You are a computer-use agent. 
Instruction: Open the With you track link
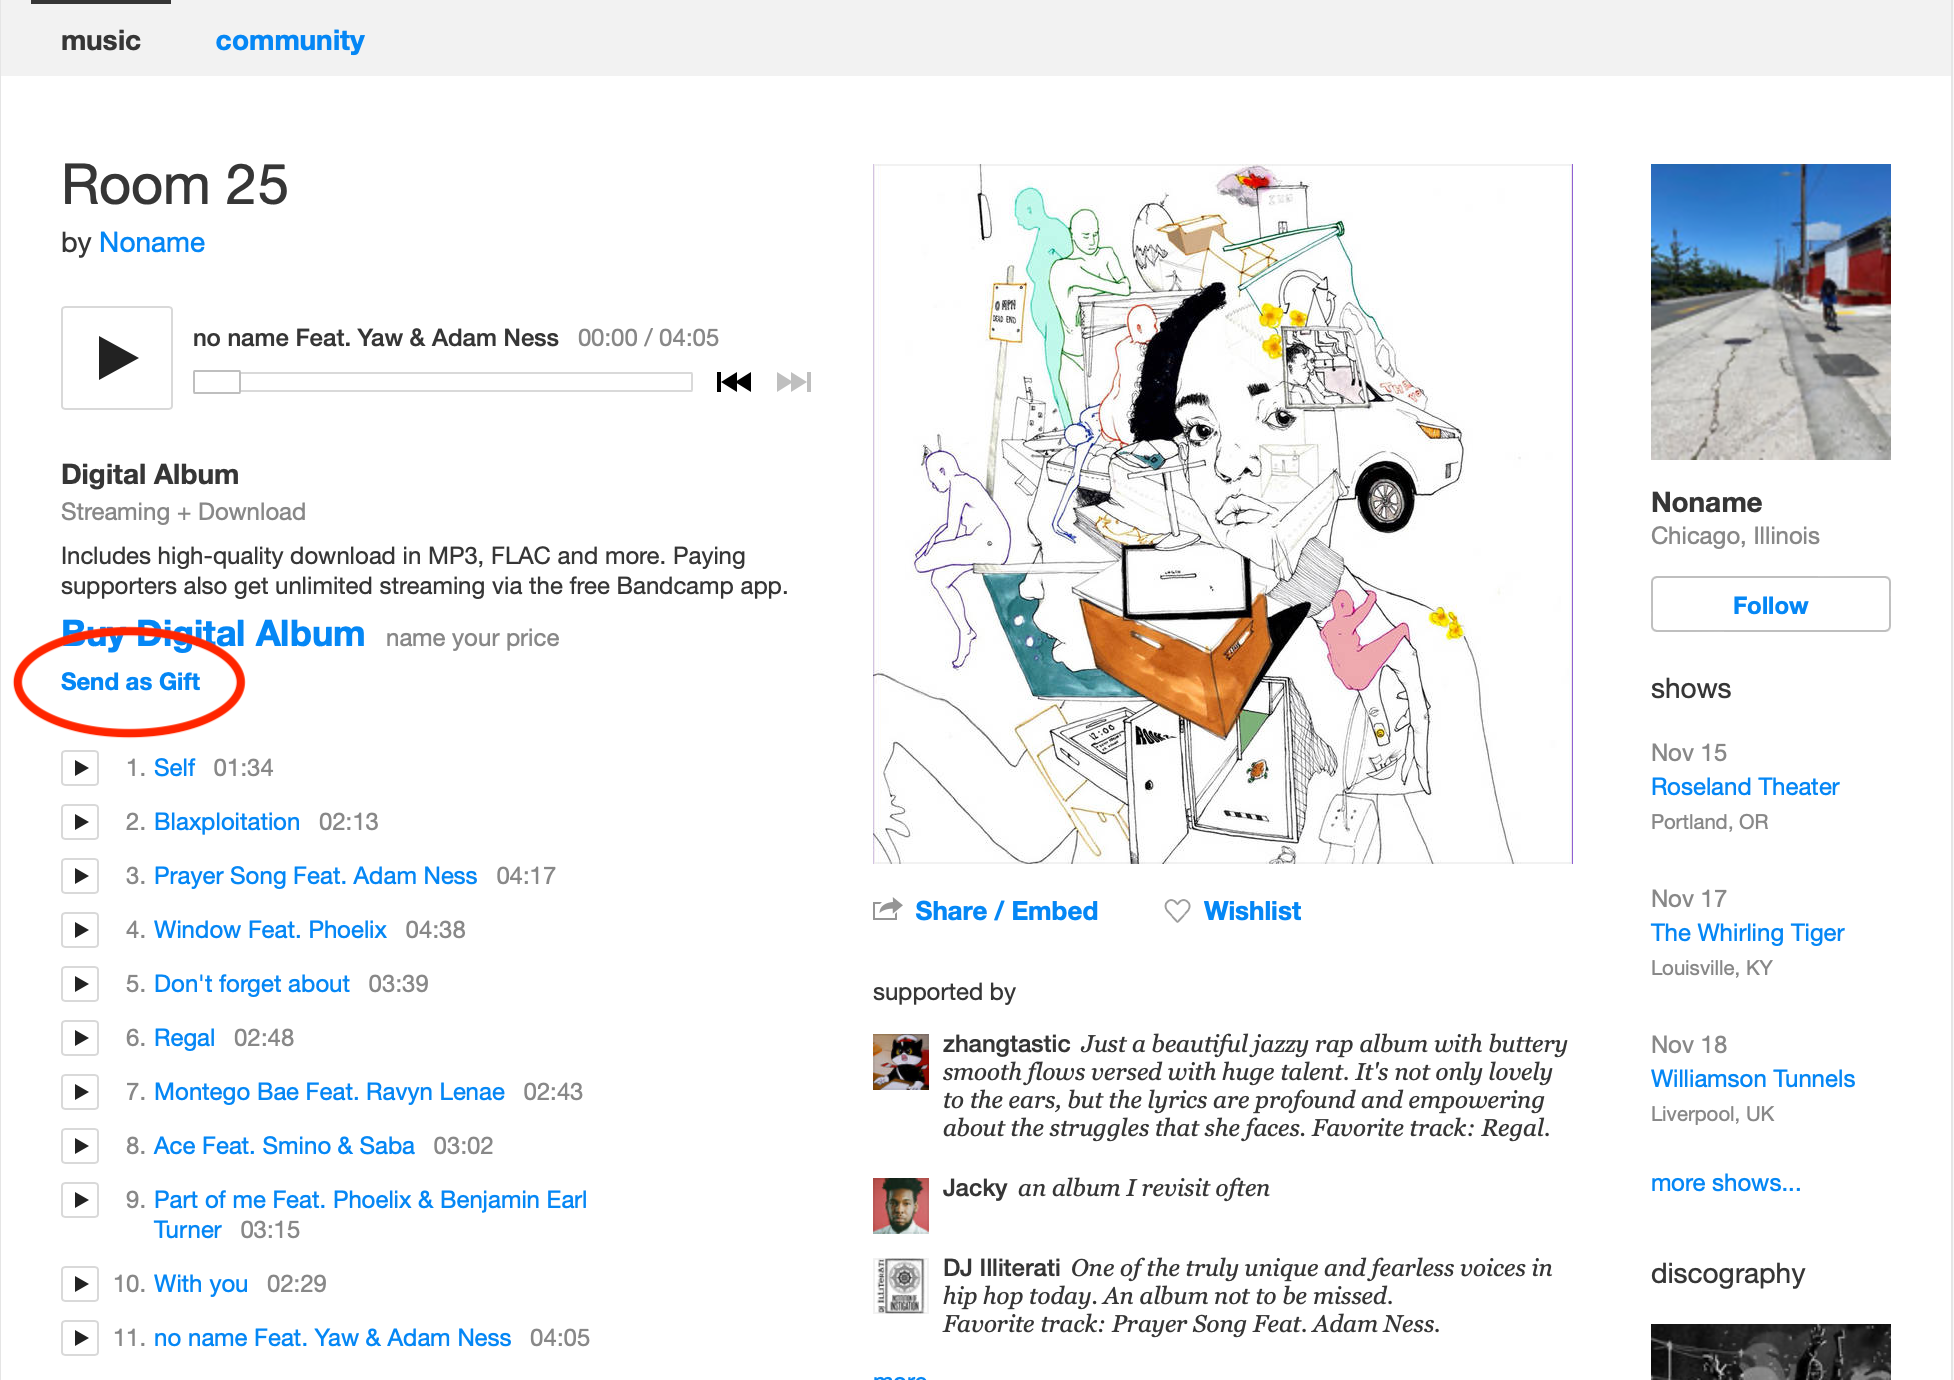[x=201, y=1284]
